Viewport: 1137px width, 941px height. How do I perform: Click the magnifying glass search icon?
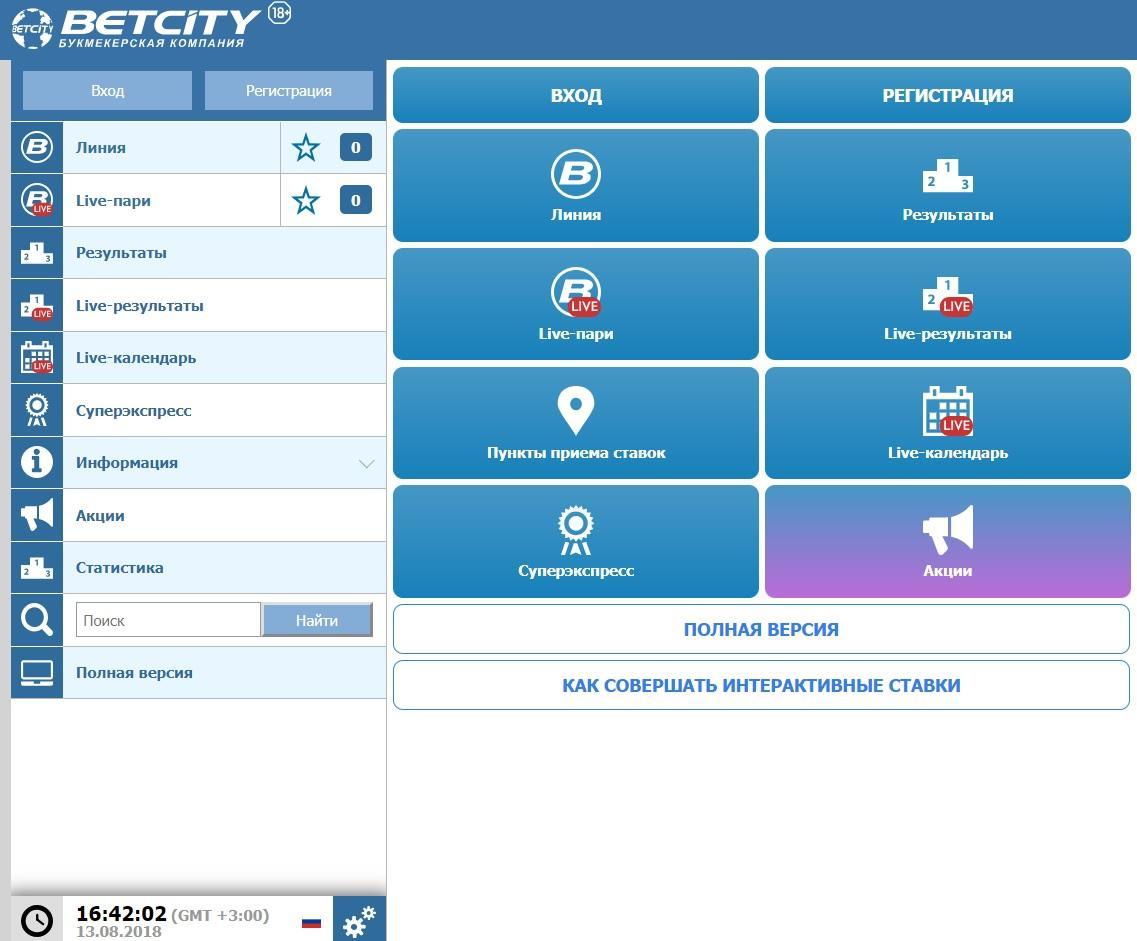pyautogui.click(x=37, y=620)
